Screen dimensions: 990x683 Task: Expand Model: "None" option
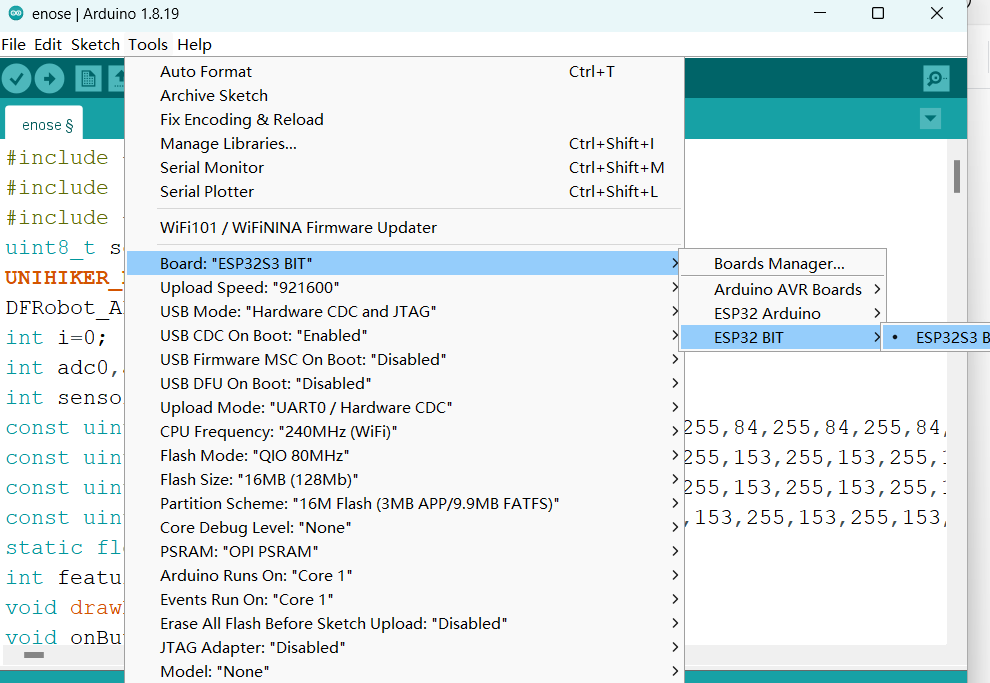coord(405,671)
